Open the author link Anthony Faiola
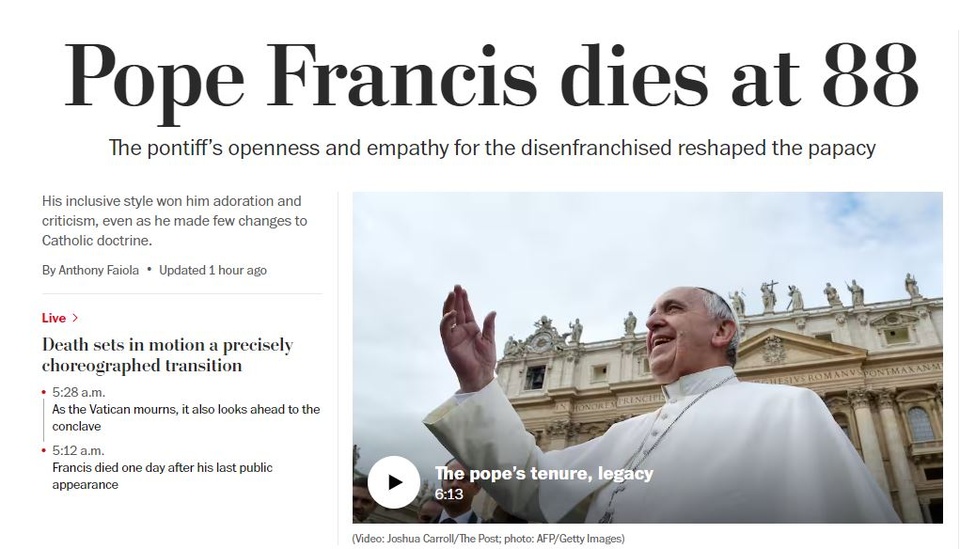The height and width of the screenshot is (549, 960). point(99,270)
